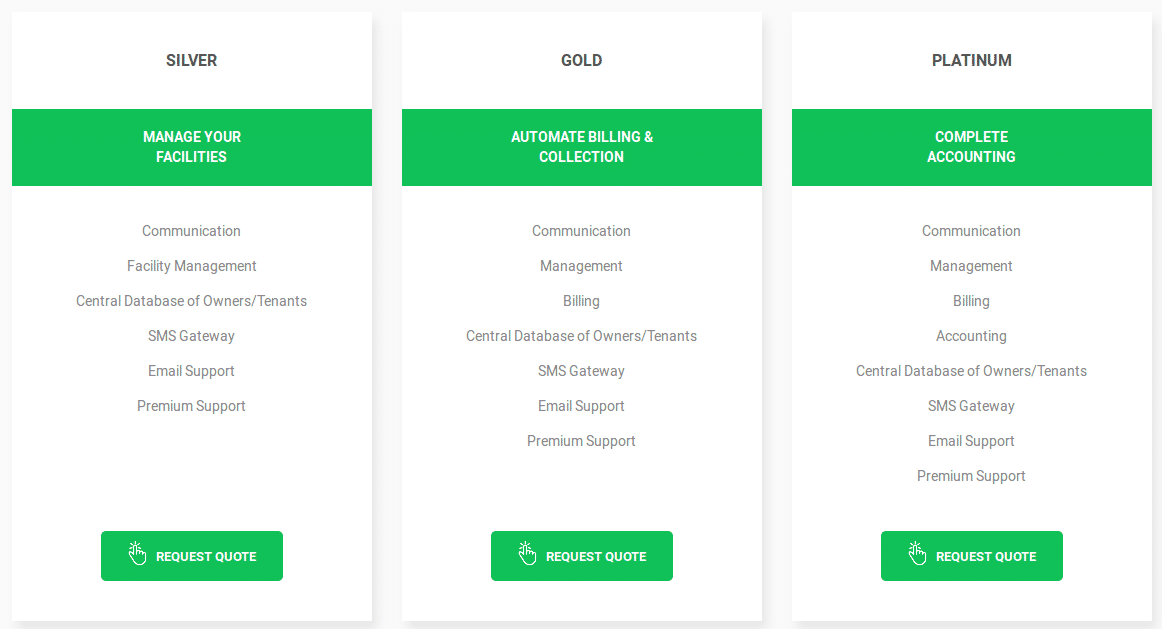The width and height of the screenshot is (1162, 629).
Task: Click Premium Support under the Gold plan
Action: pyautogui.click(x=581, y=441)
